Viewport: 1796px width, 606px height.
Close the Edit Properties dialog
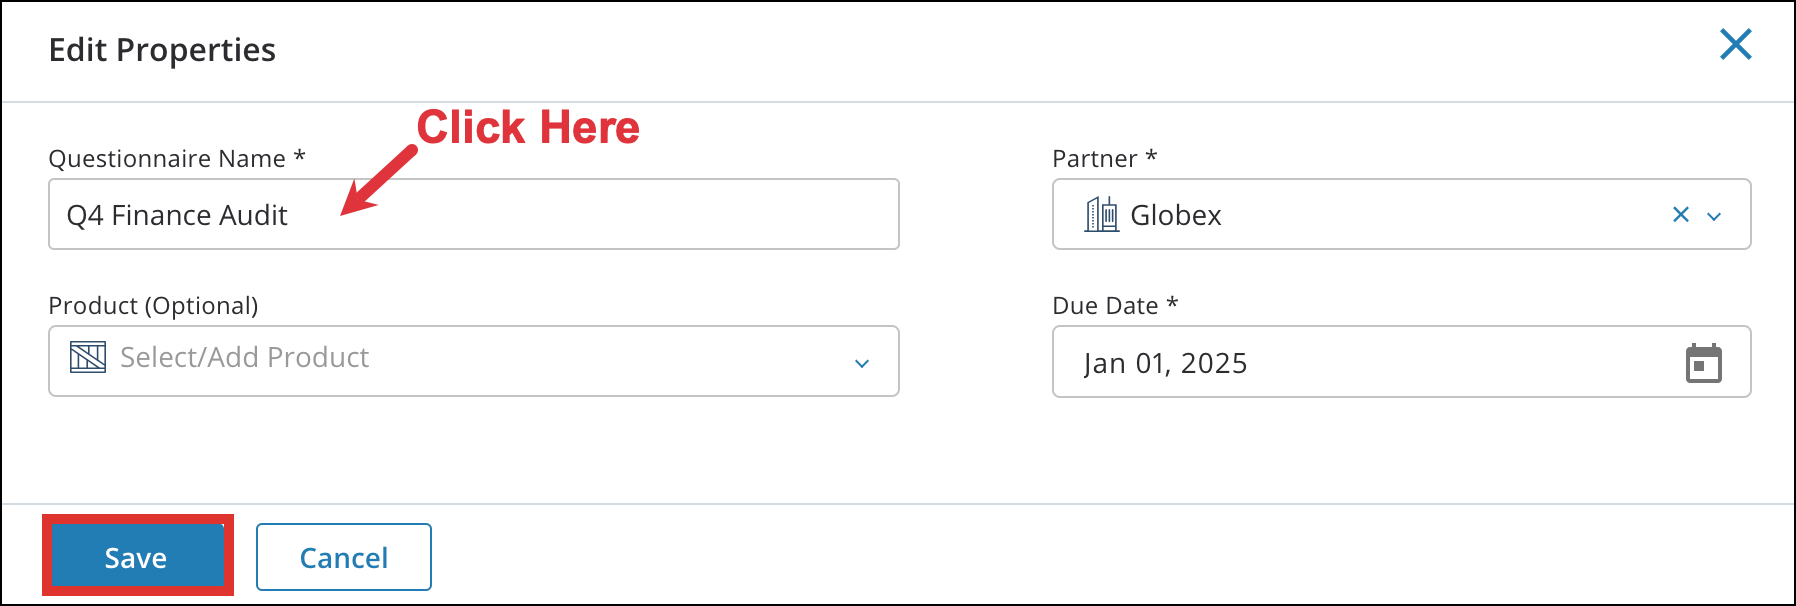[1737, 44]
